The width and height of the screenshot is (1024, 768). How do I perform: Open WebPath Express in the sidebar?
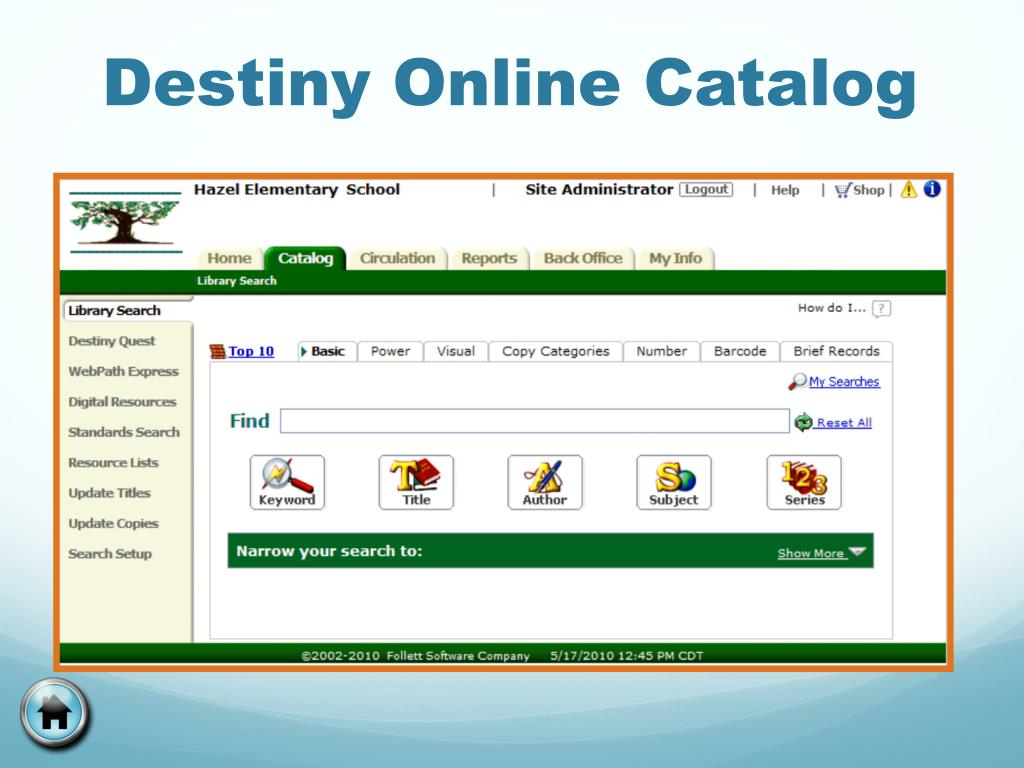click(x=123, y=371)
